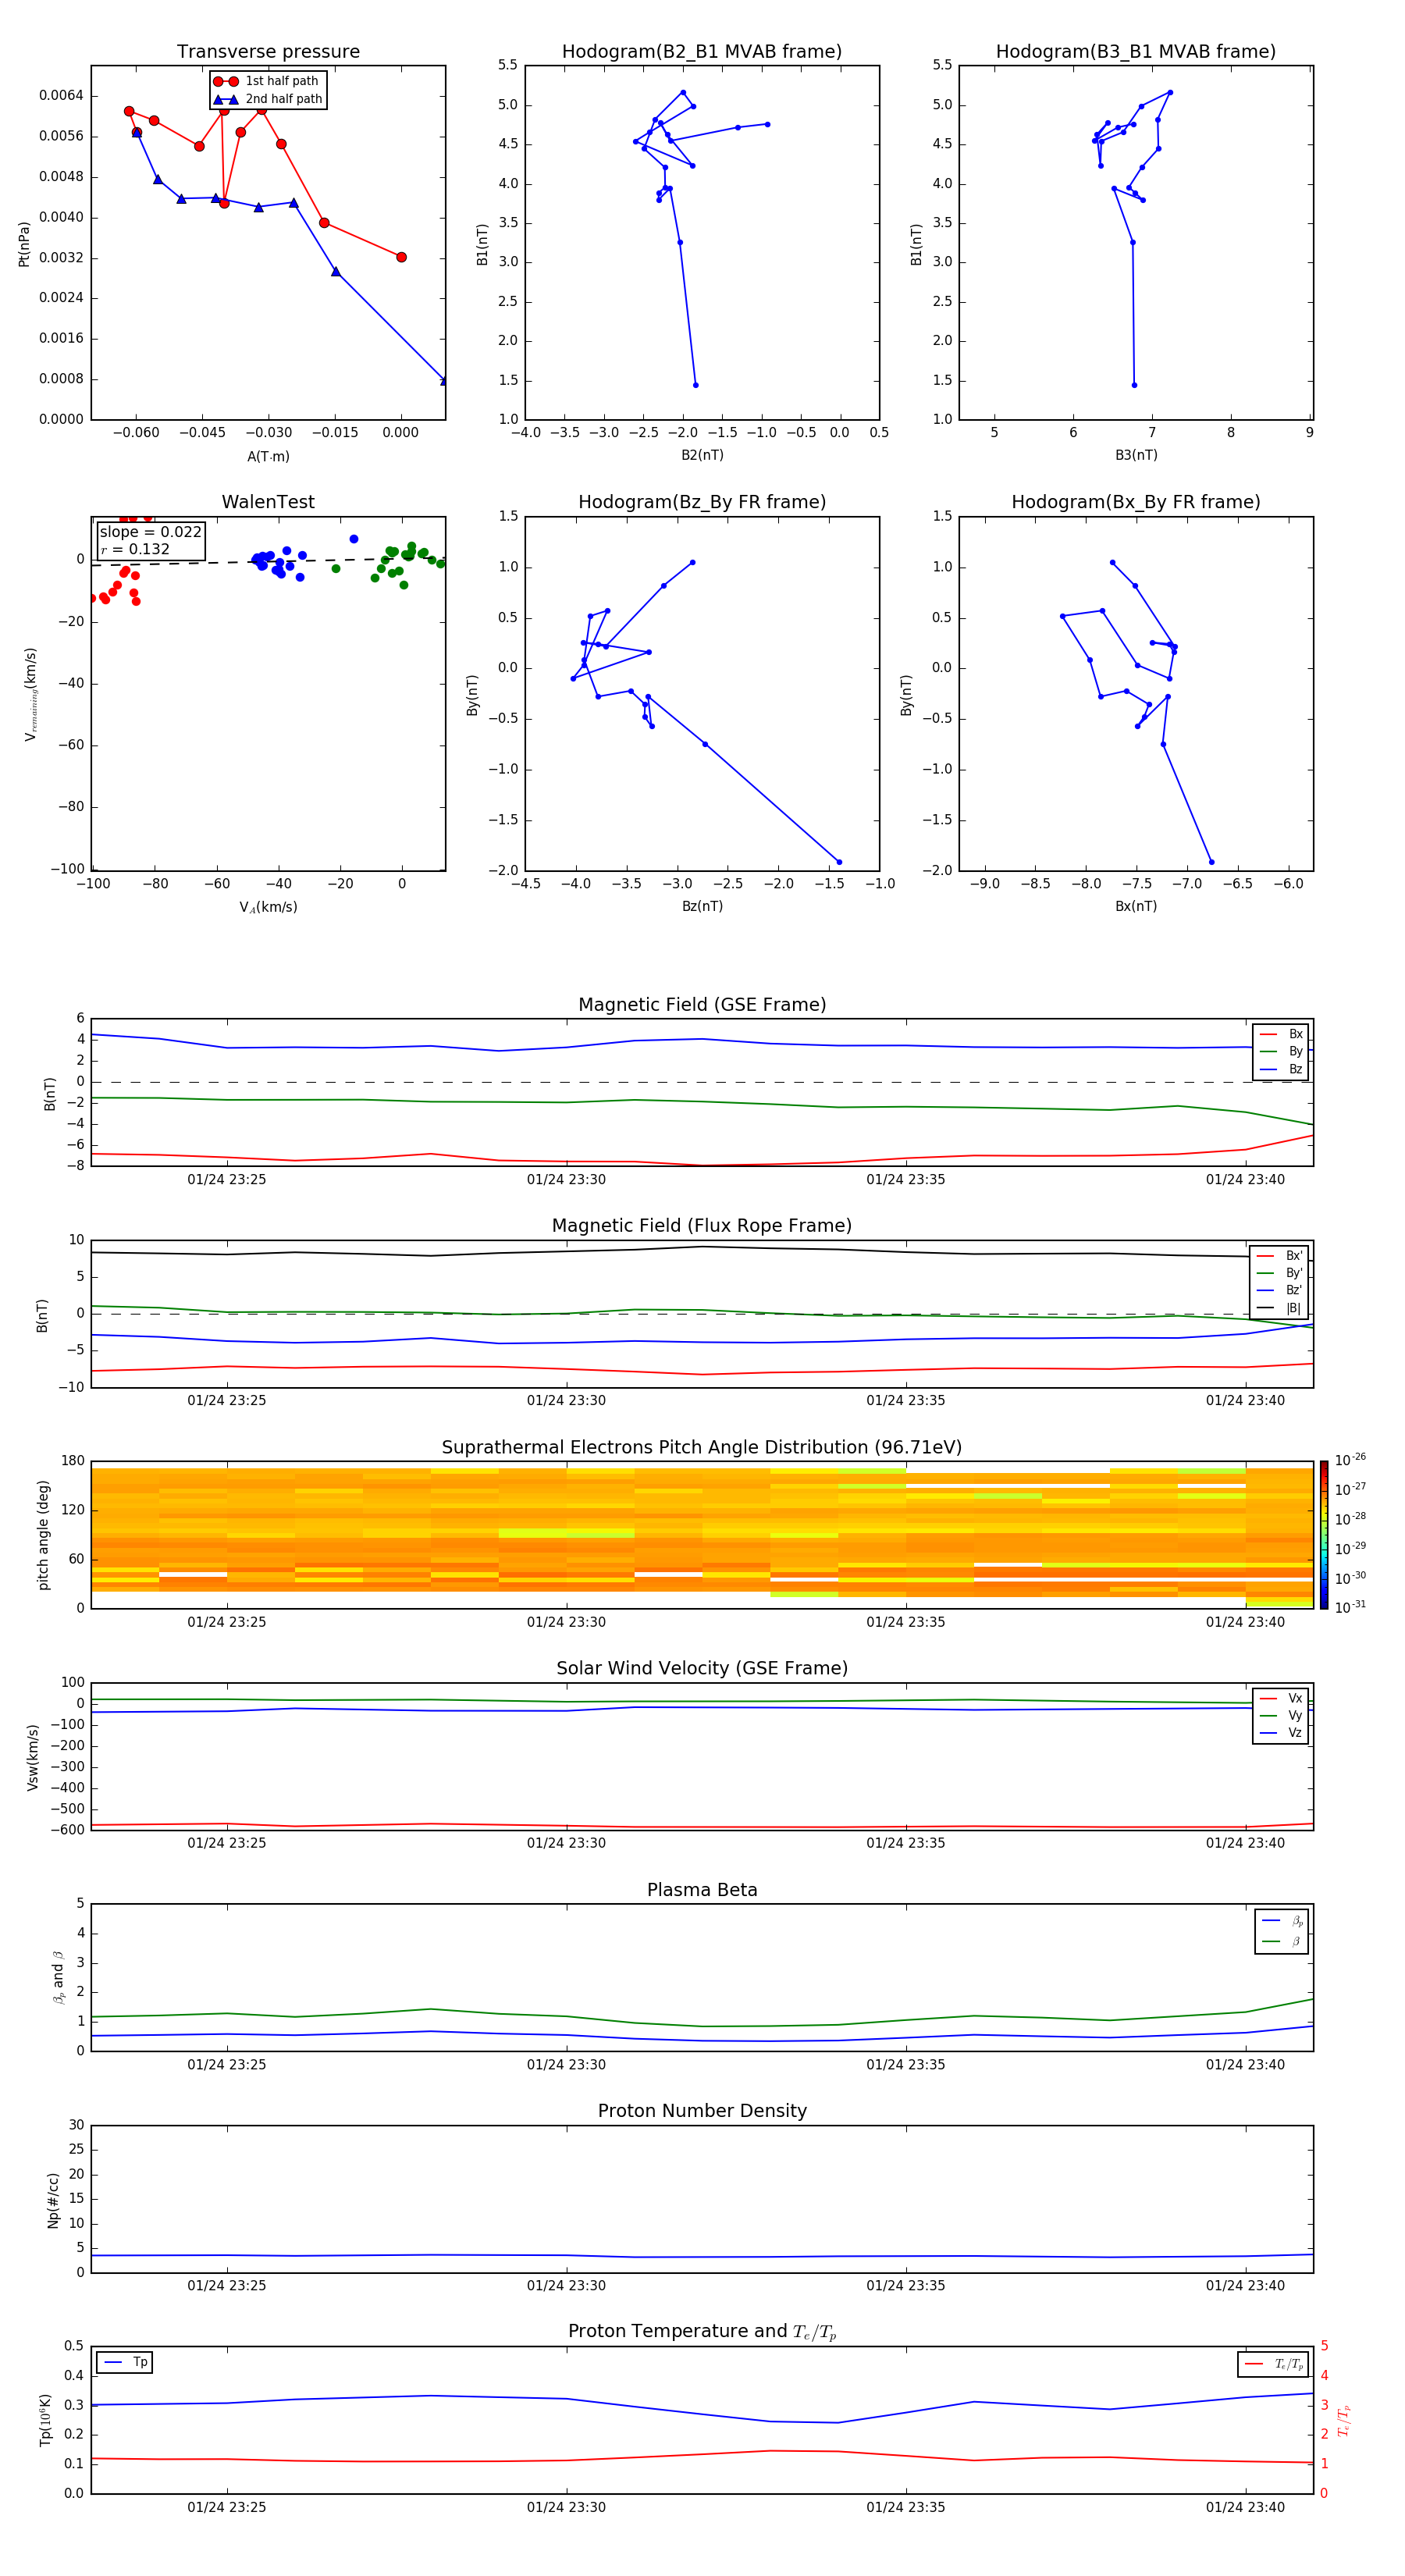
Task: Click the 'Te/Tp' legend box in temperature plot
Action: point(1273,2364)
